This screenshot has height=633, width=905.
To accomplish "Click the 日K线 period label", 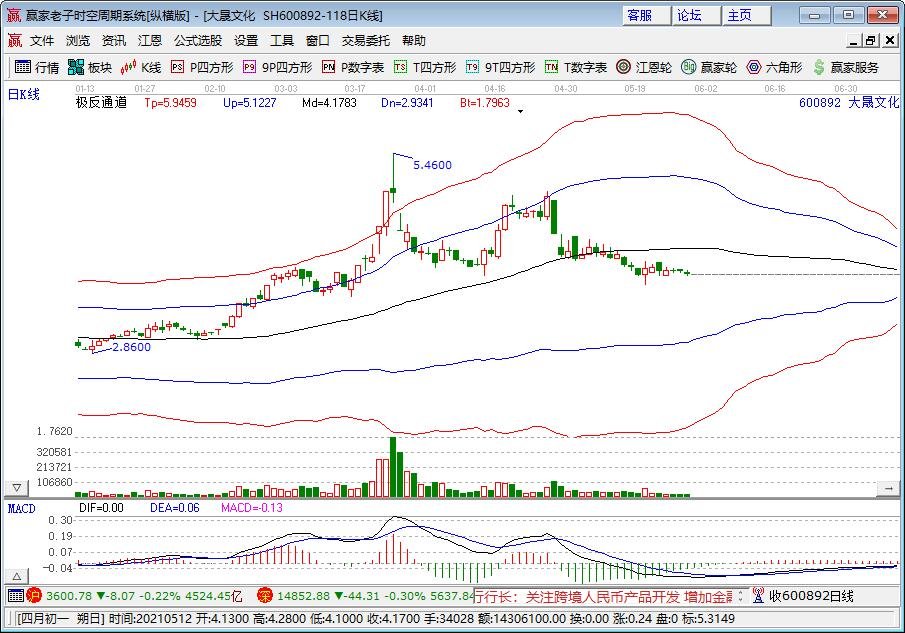I will [24, 94].
